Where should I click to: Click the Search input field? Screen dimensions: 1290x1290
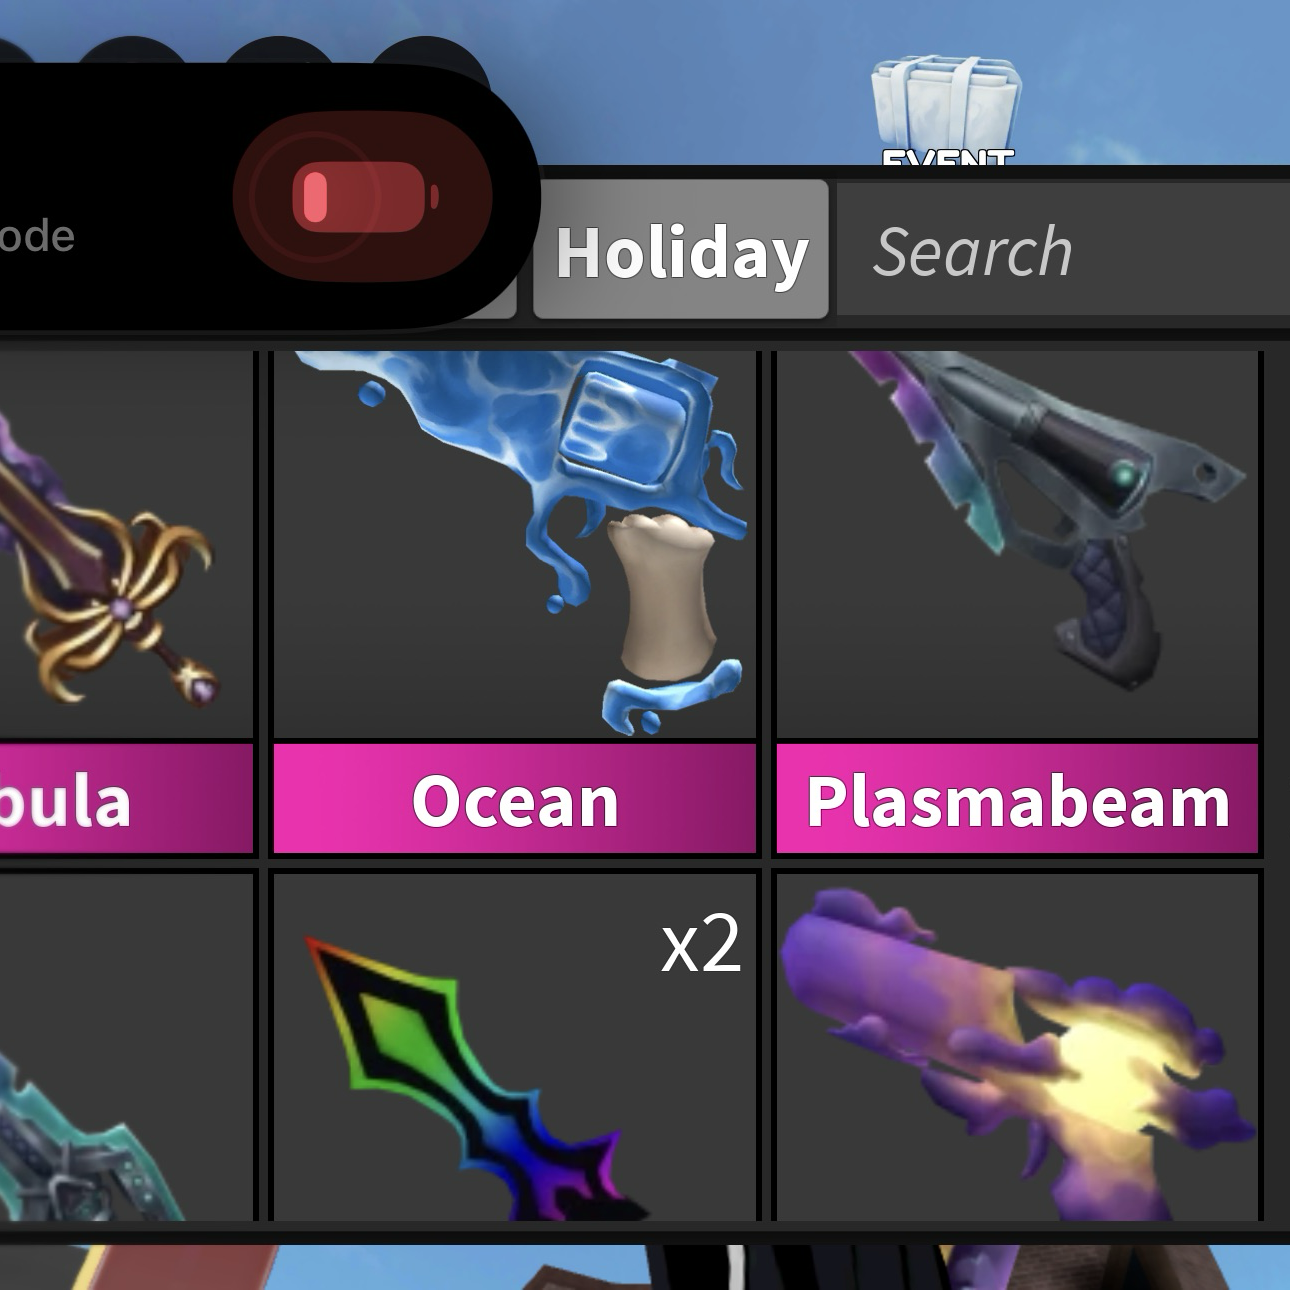(1062, 250)
